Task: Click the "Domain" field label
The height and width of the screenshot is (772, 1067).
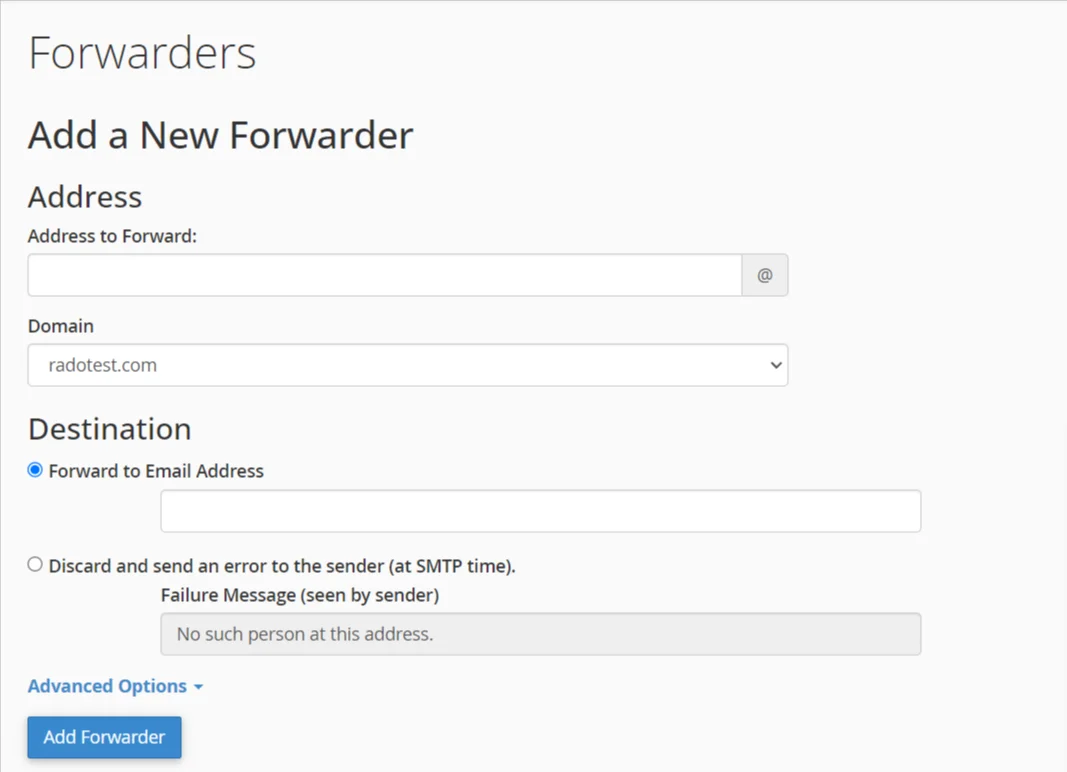Action: (x=61, y=326)
